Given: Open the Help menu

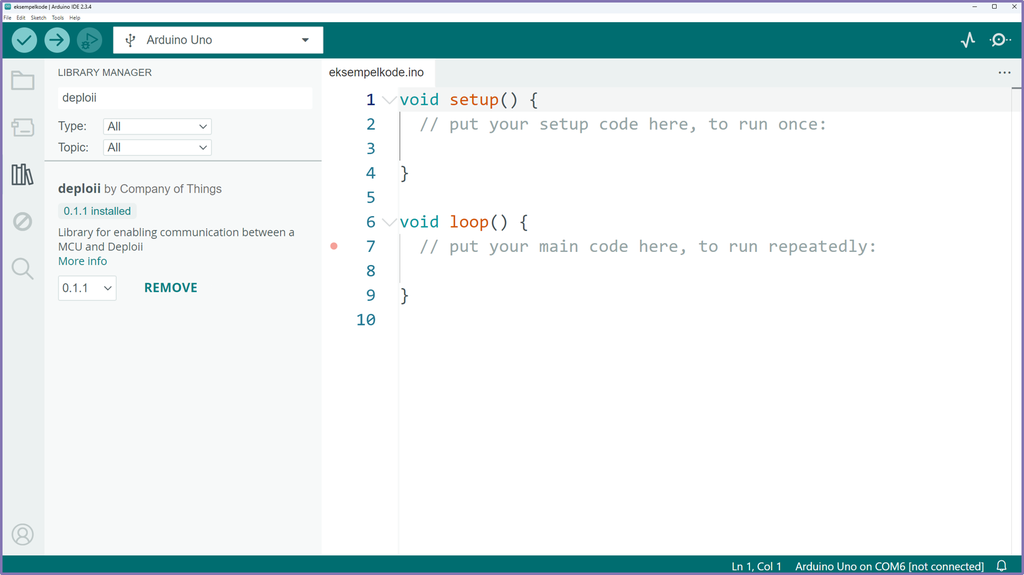Looking at the screenshot, I should [x=75, y=18].
